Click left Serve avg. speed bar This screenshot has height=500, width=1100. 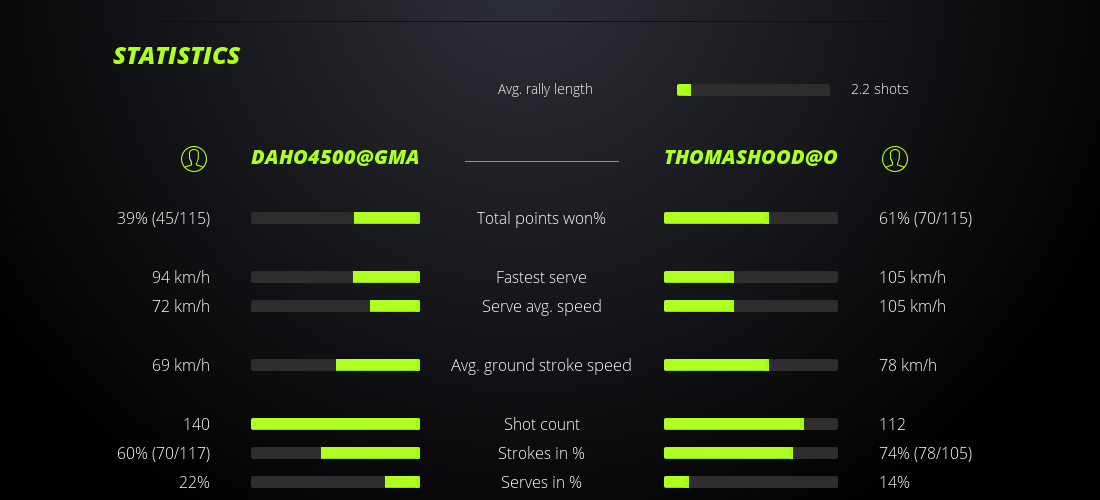pos(335,306)
